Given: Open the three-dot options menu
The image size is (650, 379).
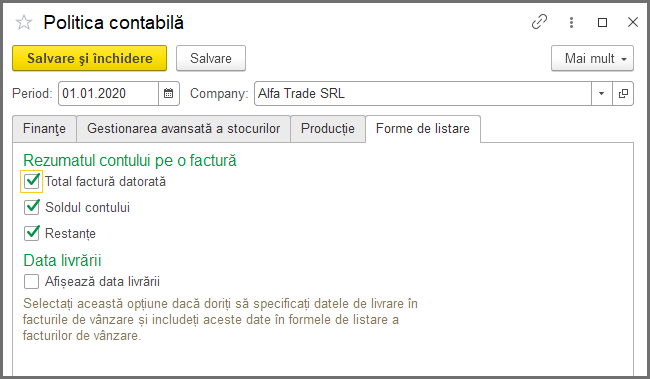Looking at the screenshot, I should pyautogui.click(x=571, y=22).
